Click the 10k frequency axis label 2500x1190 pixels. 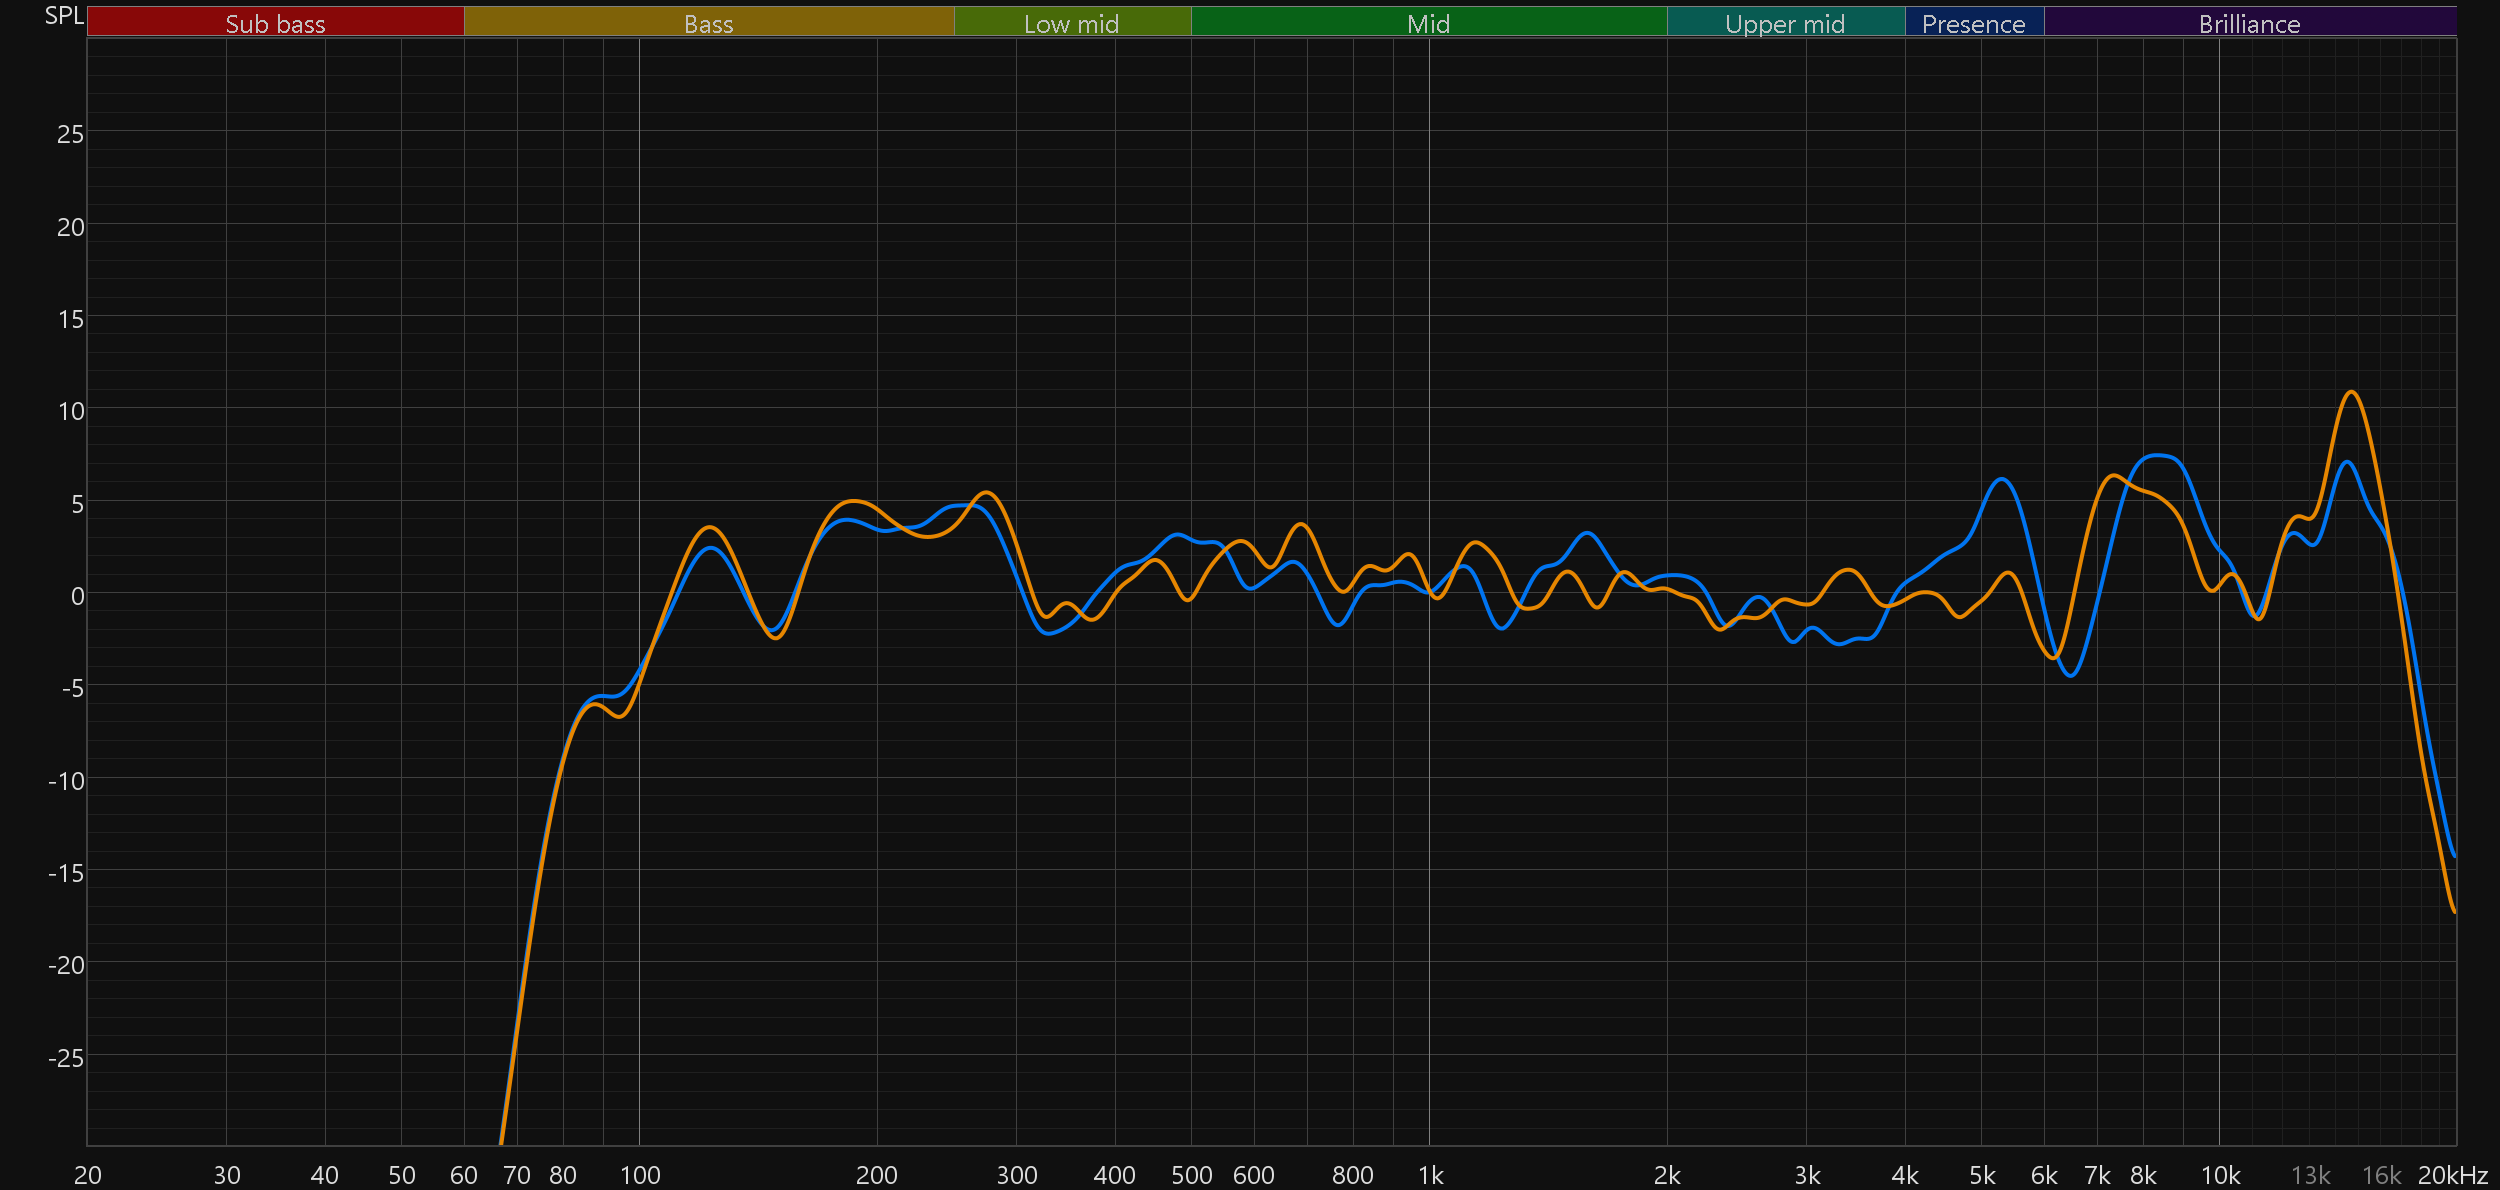coord(2220,1175)
